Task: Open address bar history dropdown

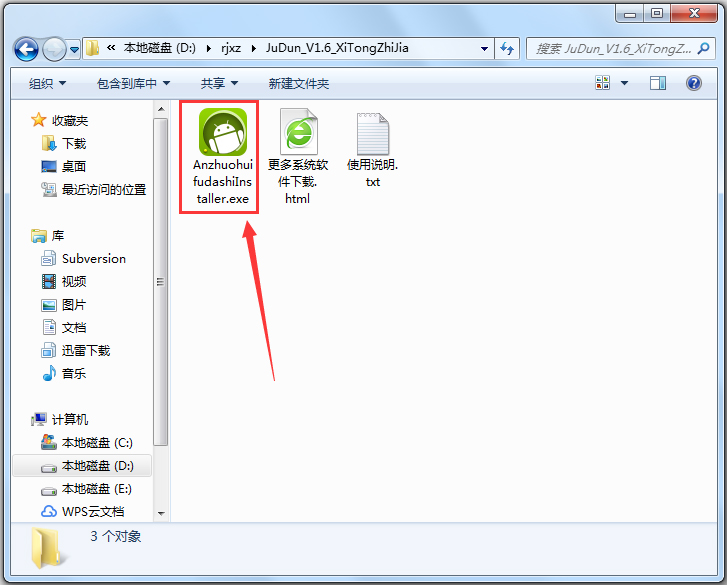Action: [x=484, y=48]
